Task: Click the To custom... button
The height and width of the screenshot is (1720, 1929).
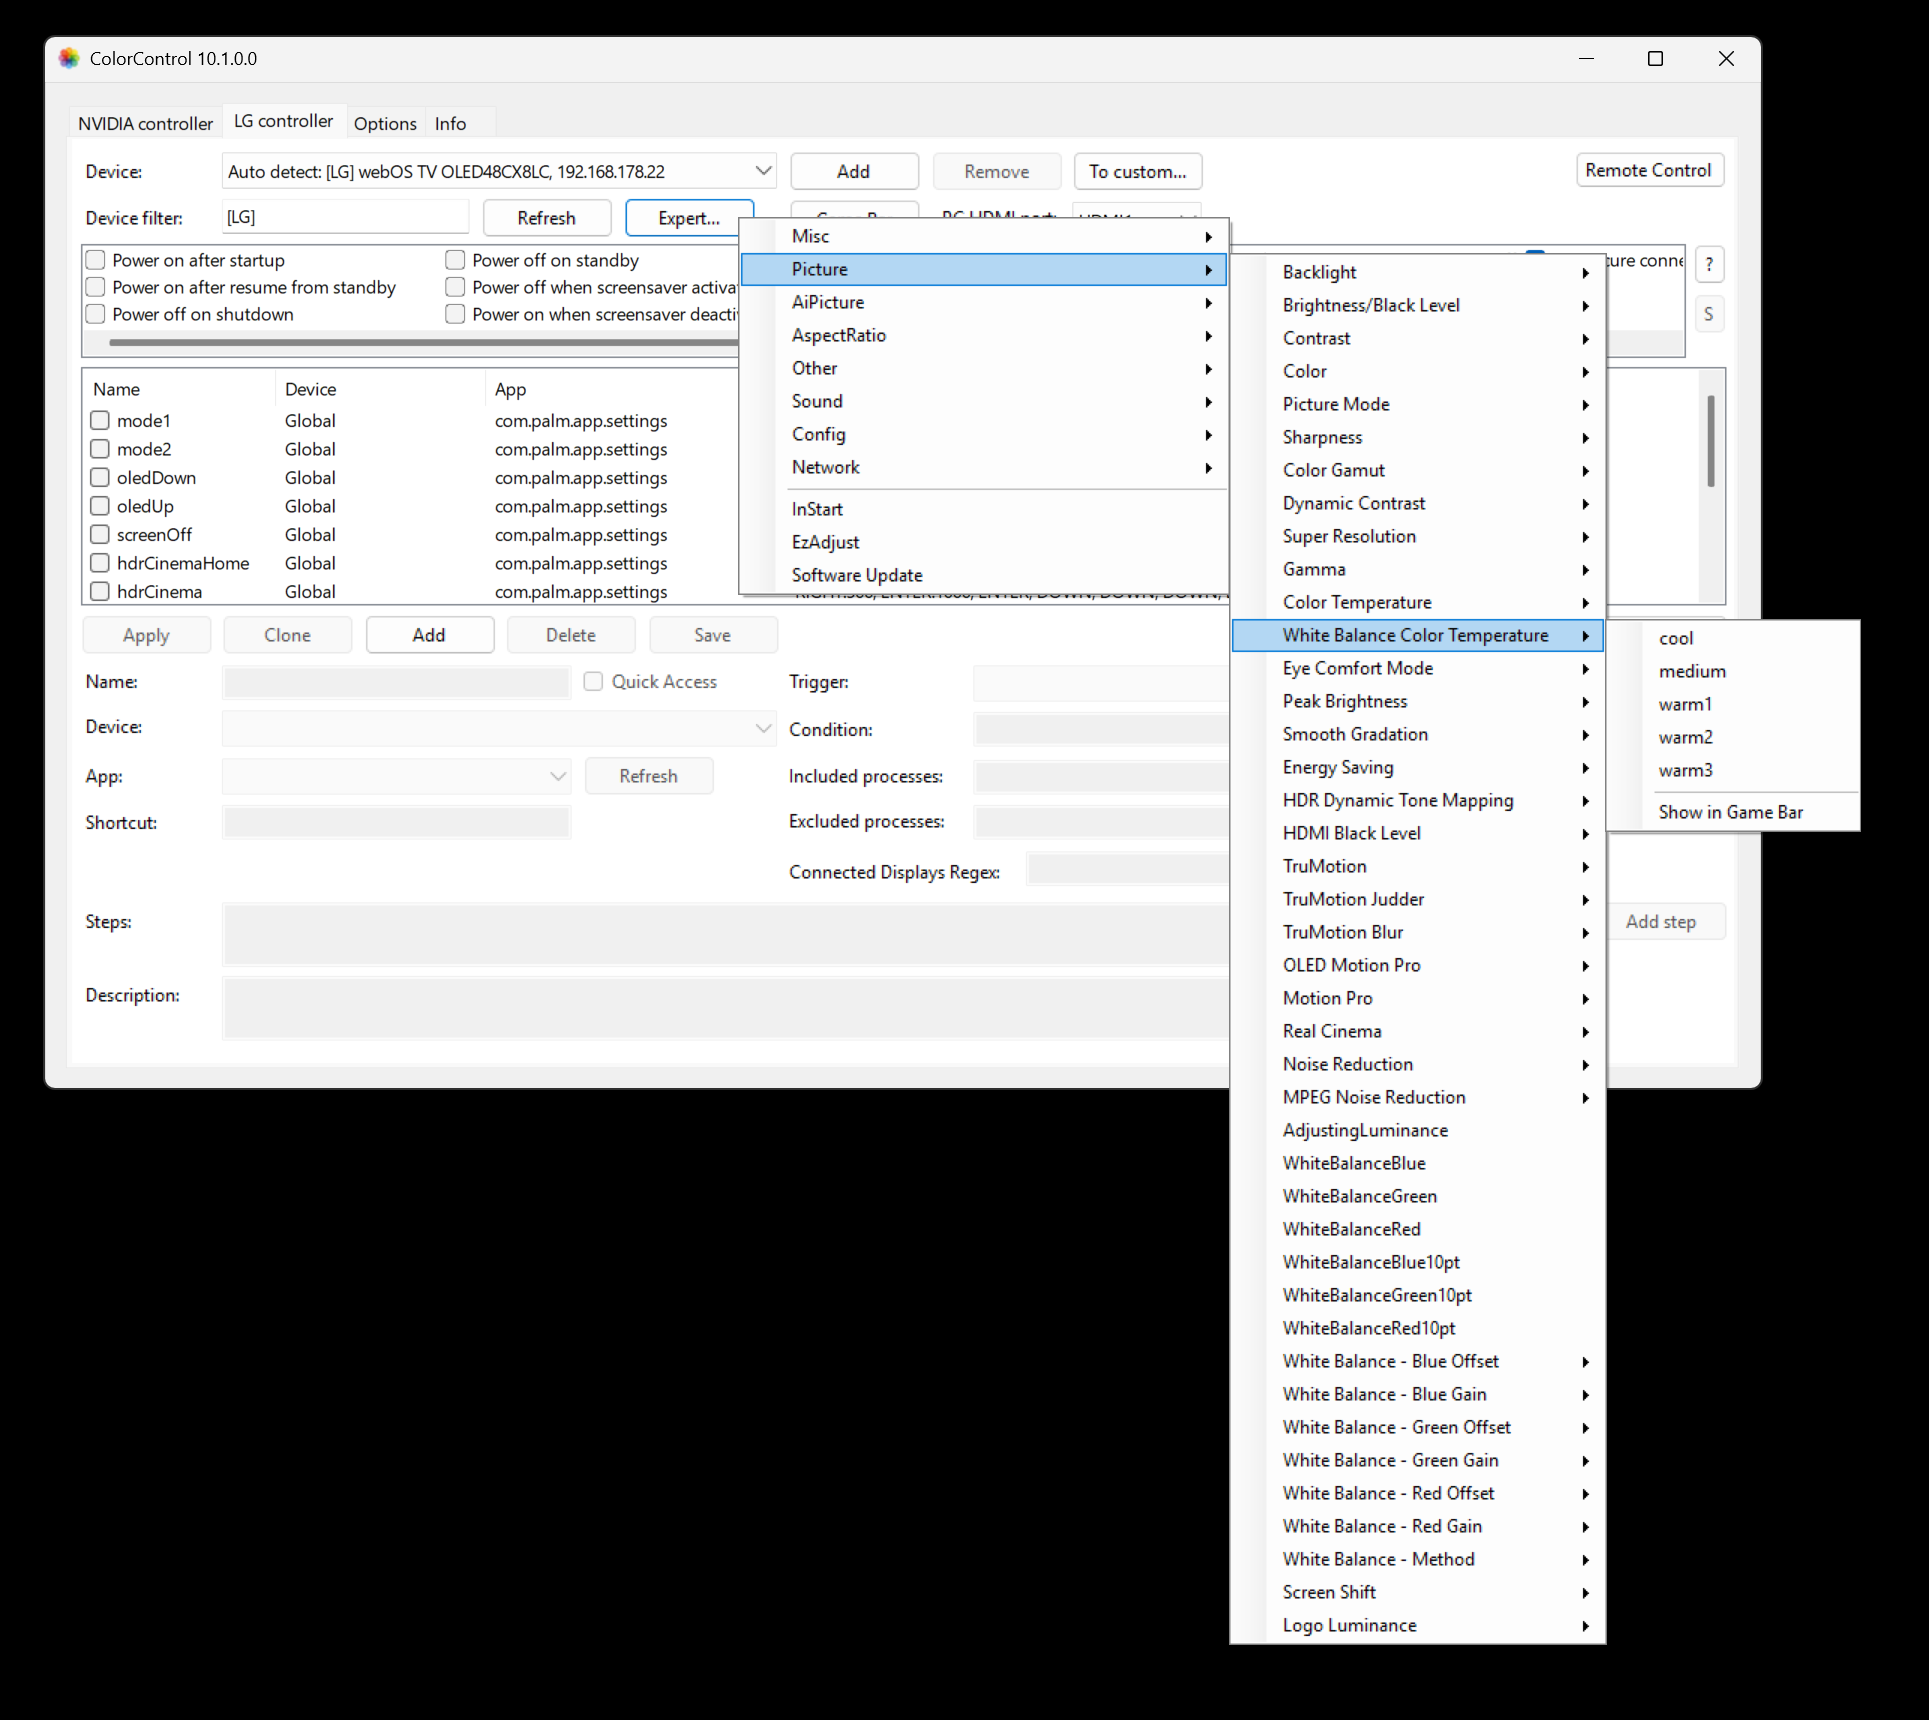Action: (x=1137, y=171)
